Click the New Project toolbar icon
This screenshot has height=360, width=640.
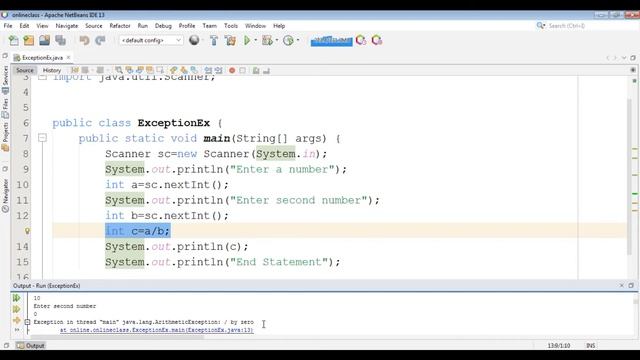click(x=29, y=40)
